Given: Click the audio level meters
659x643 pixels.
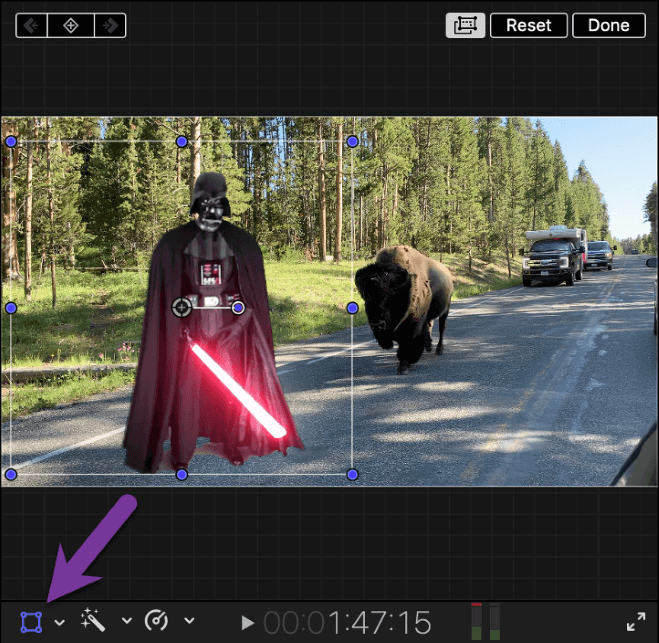Looking at the screenshot, I should [485, 621].
